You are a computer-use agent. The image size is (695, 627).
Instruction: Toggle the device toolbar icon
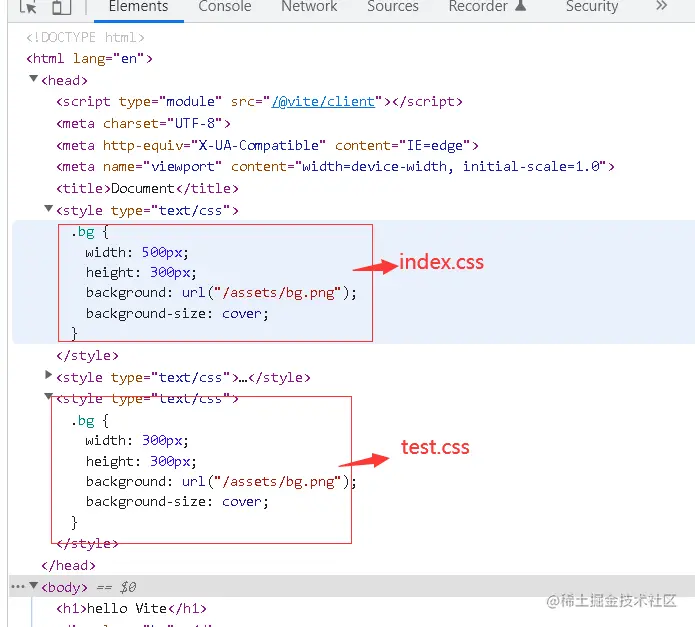click(62, 7)
